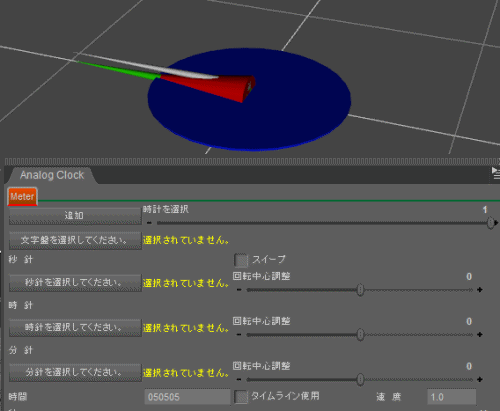Click plus icon of 秒針 回転中心調整 slider
The height and width of the screenshot is (411, 500).
pyautogui.click(x=480, y=290)
